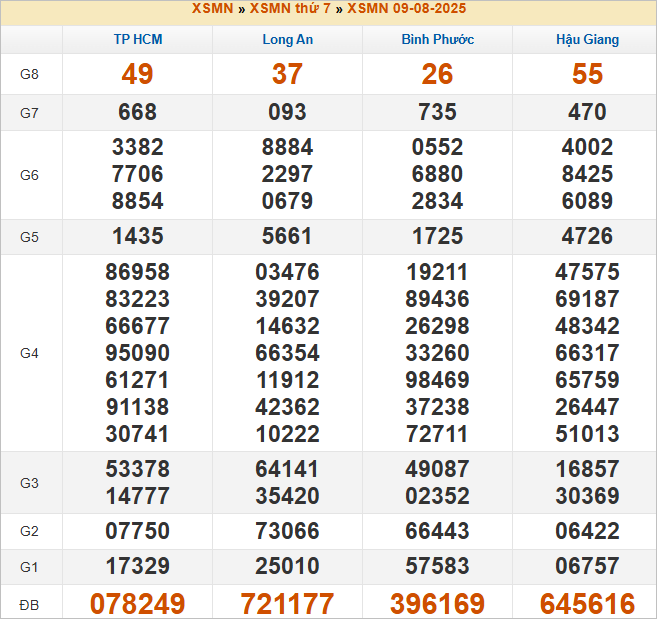Select Long An special prize 721177
Screen dimensions: 657x619
click(x=287, y=604)
